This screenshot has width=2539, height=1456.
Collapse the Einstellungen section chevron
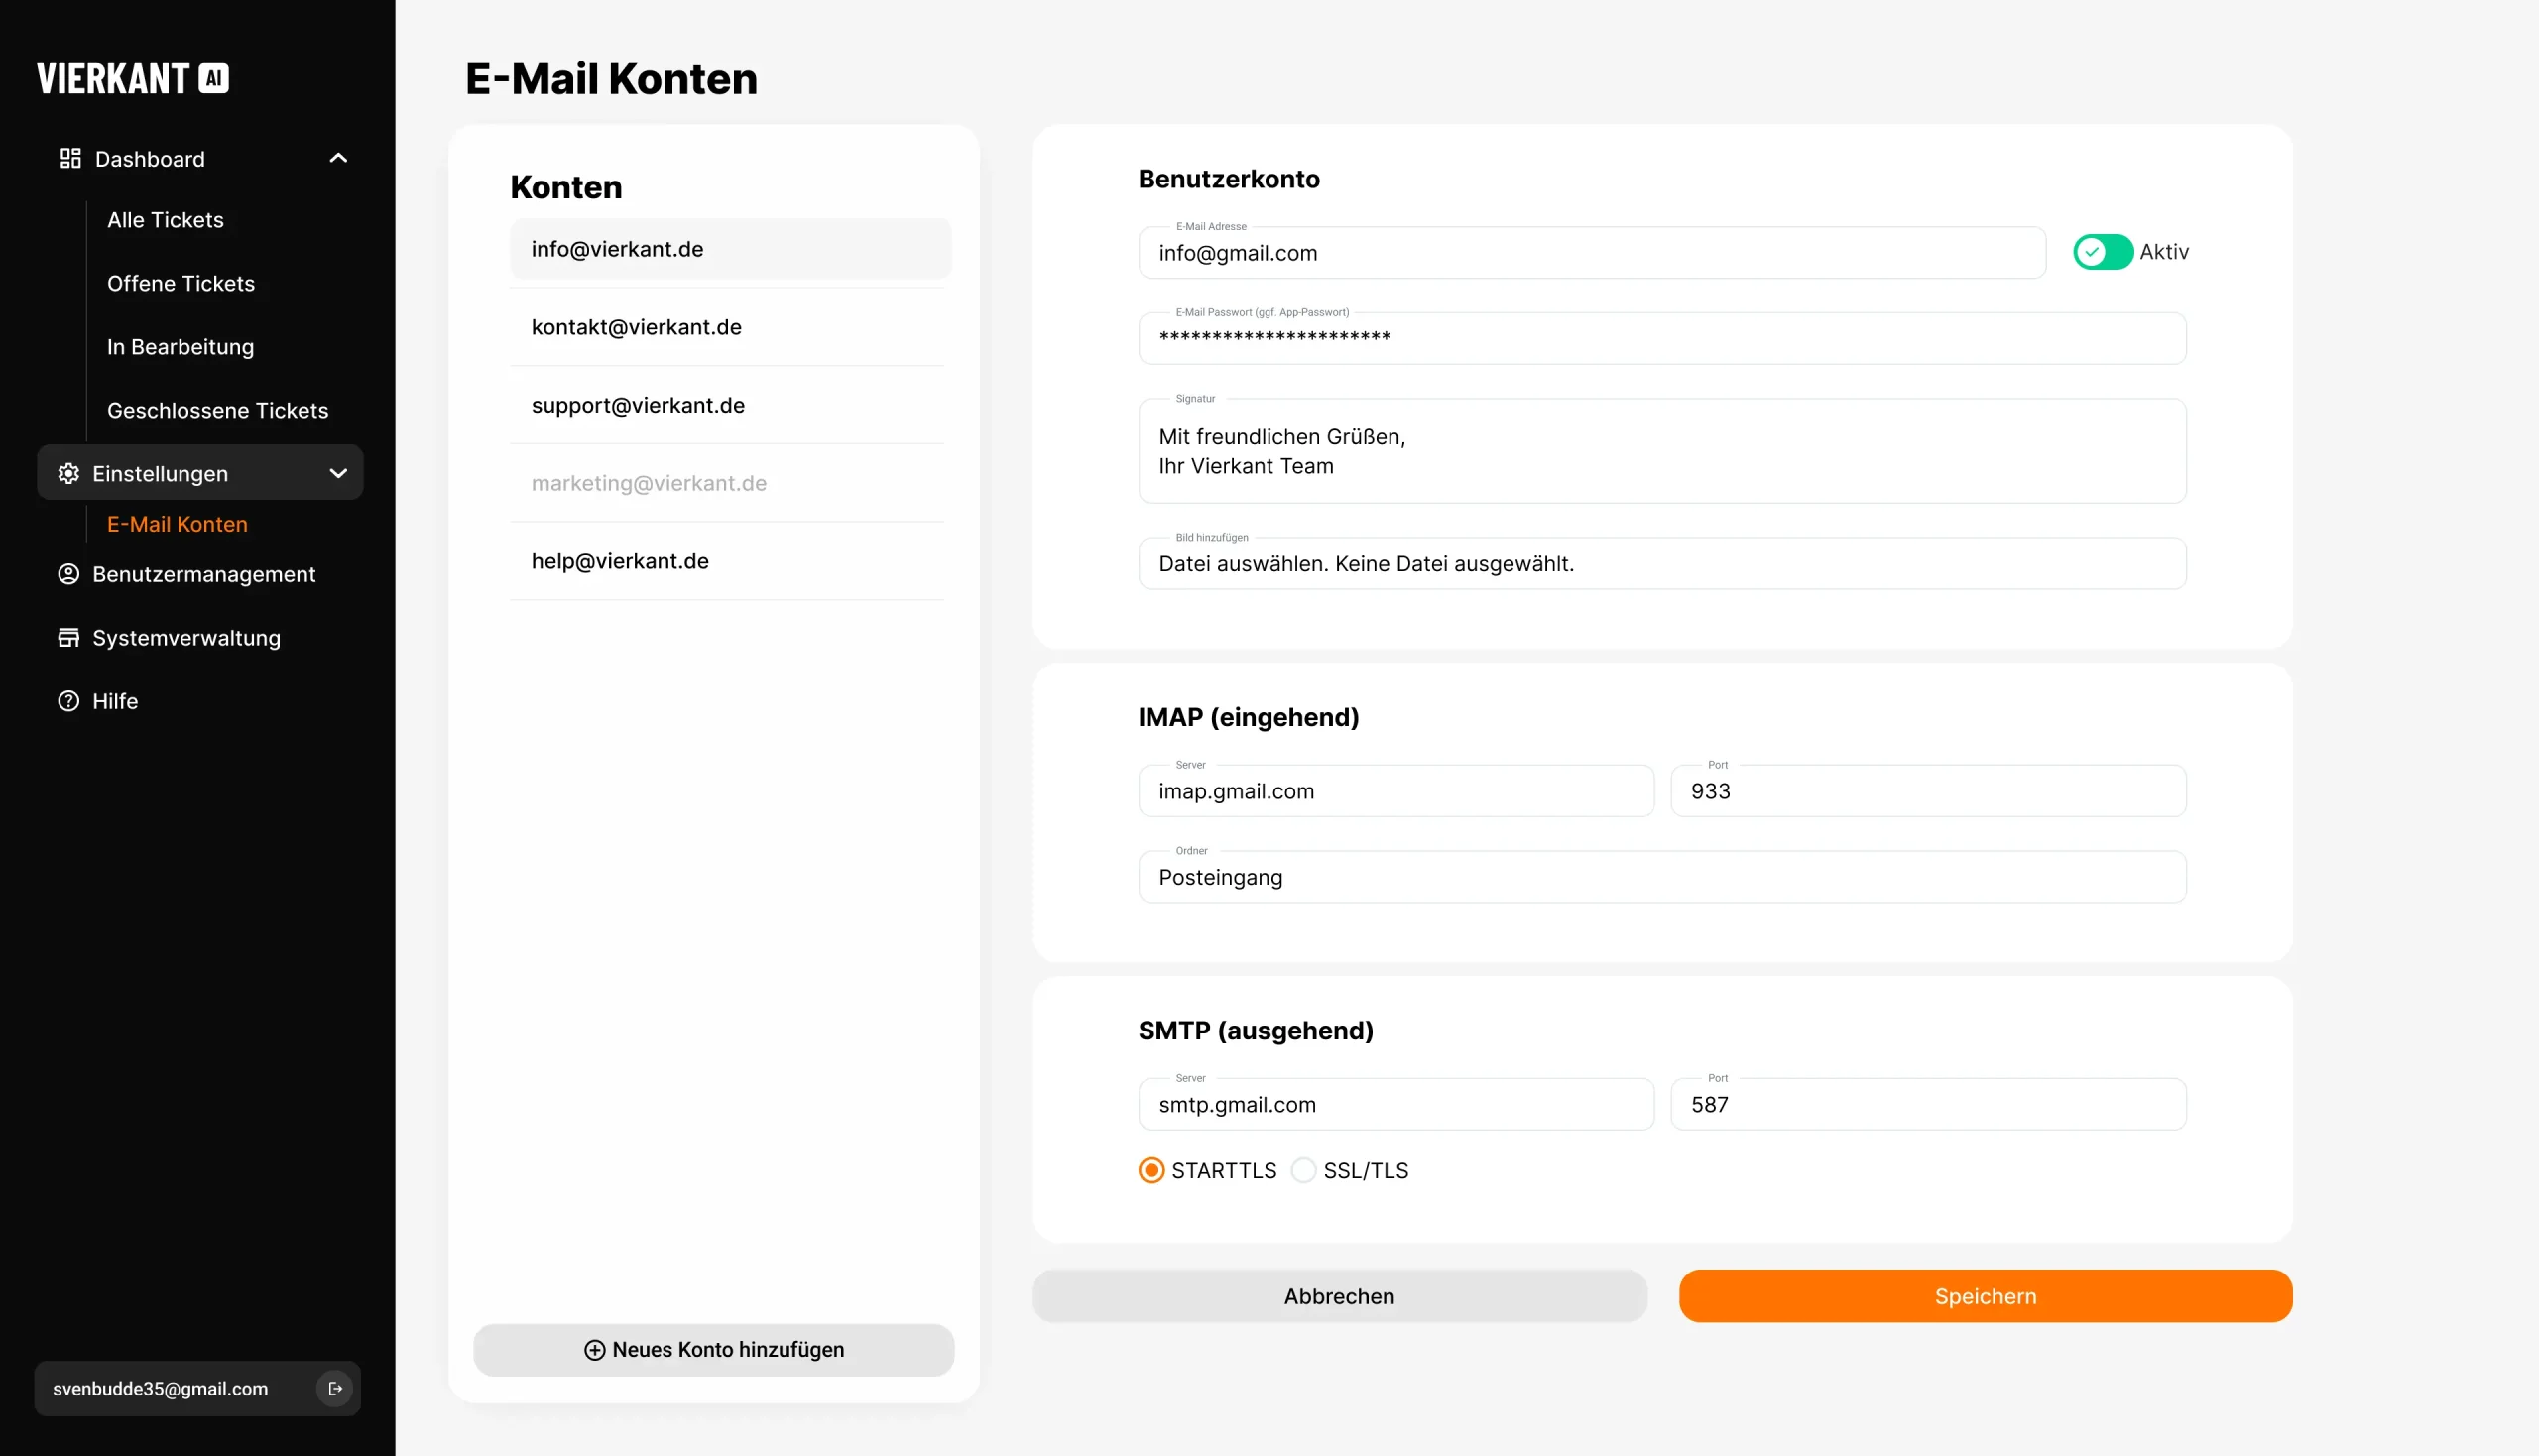(338, 473)
